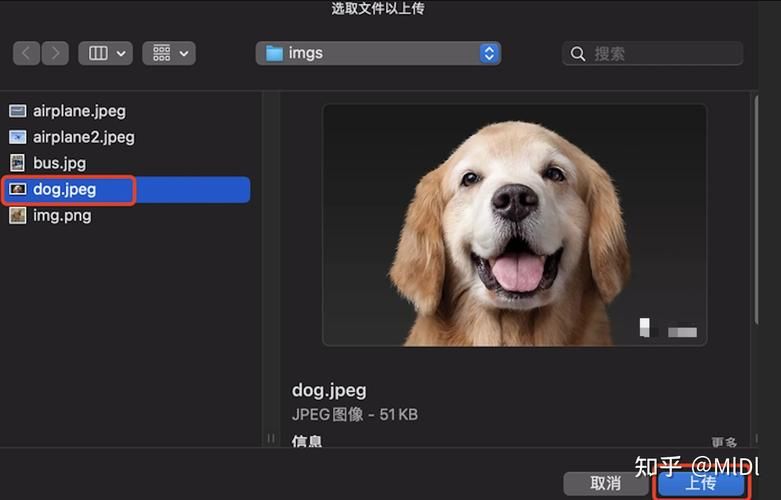Click the folder icon in imgs popup

pyautogui.click(x=274, y=53)
